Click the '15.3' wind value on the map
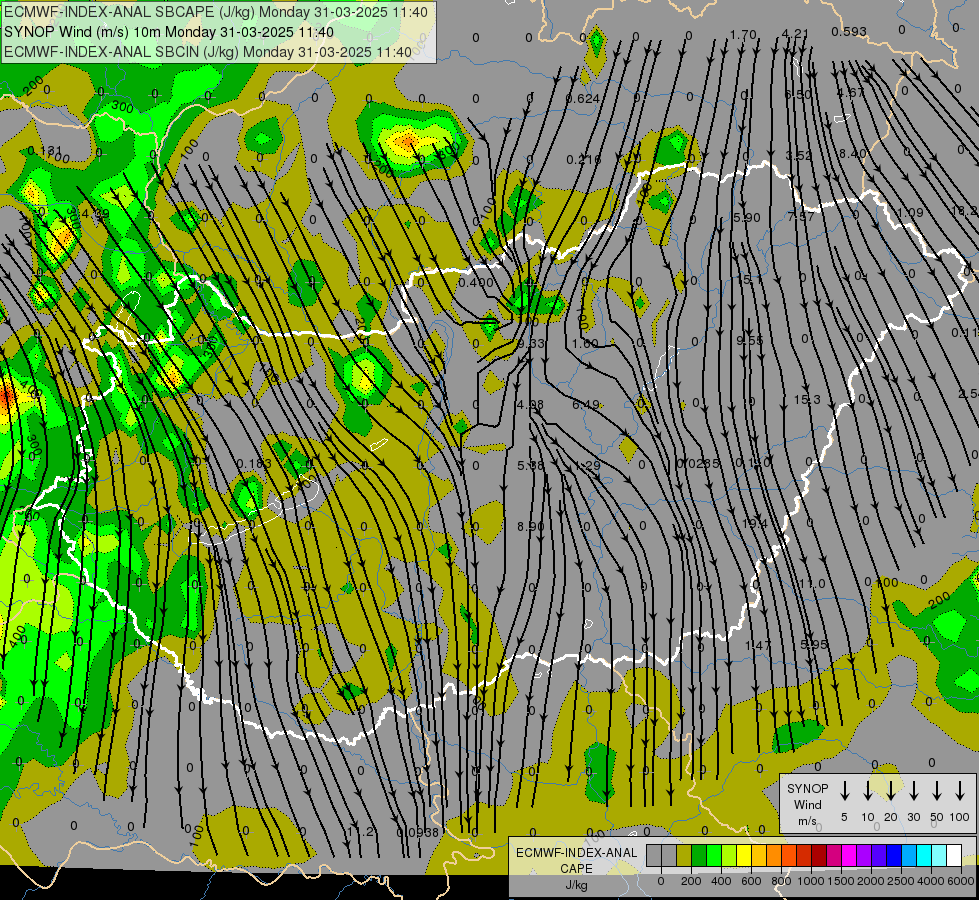Screen dimensions: 979x900 (x=807, y=399)
